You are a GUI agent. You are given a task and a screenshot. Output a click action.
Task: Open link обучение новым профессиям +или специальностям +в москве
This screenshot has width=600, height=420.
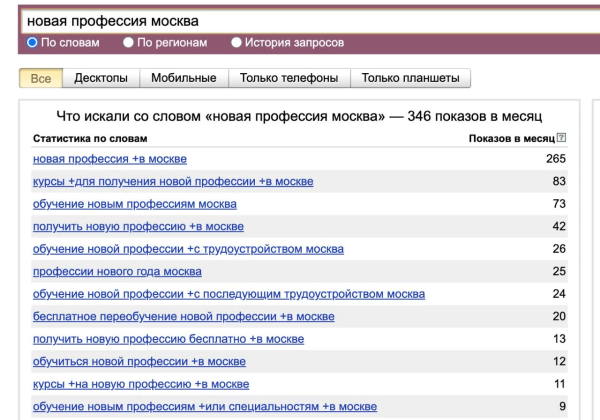point(205,407)
